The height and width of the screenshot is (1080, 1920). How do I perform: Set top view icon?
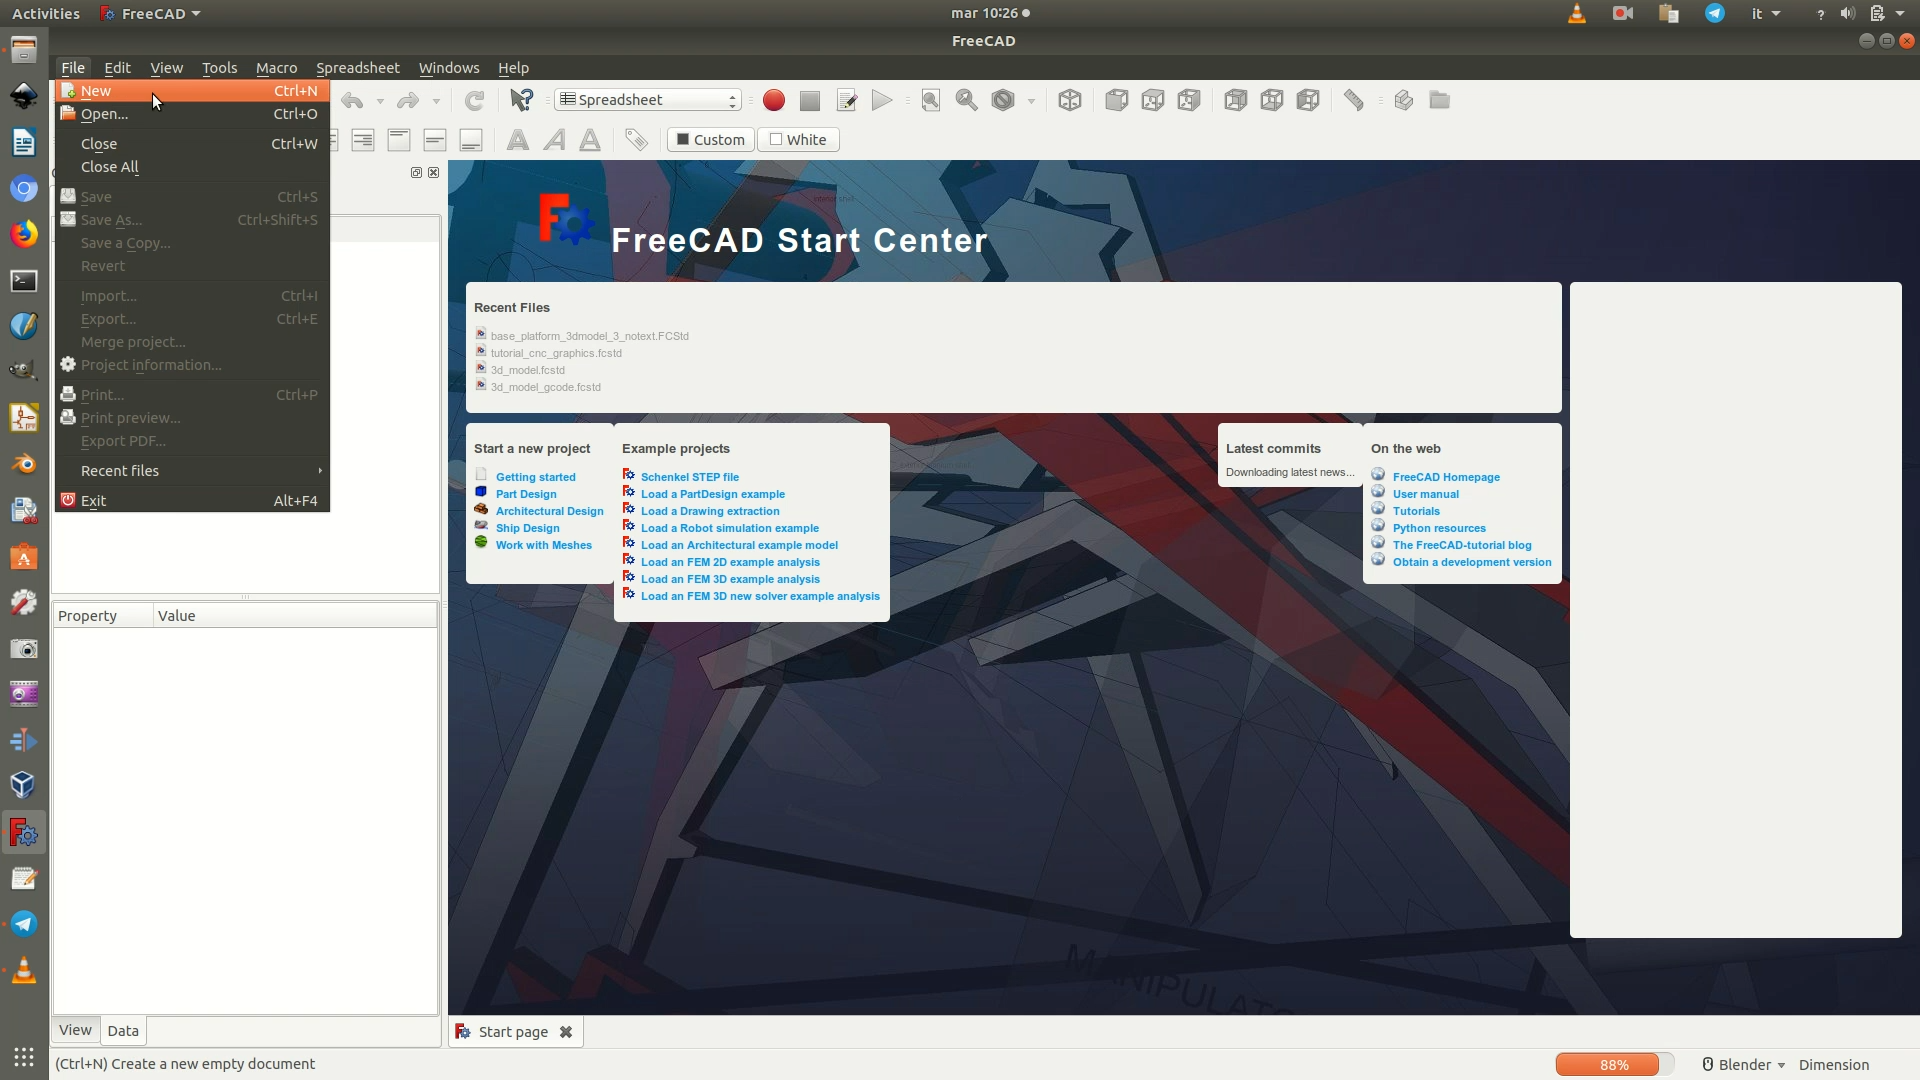(x=1153, y=100)
